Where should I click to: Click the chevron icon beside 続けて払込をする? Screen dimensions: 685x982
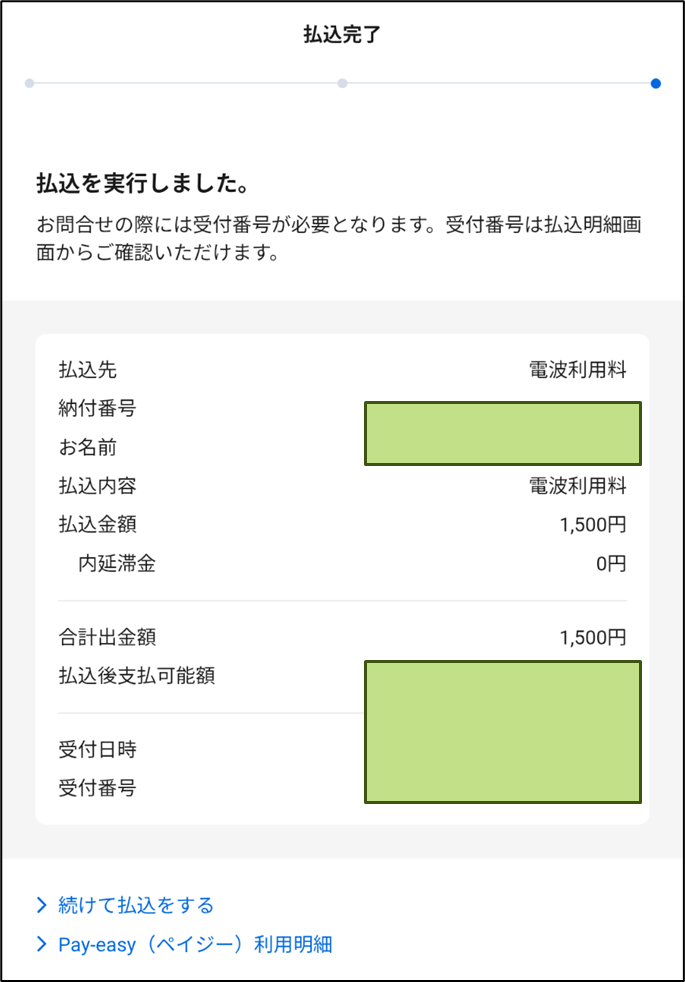[x=42, y=906]
